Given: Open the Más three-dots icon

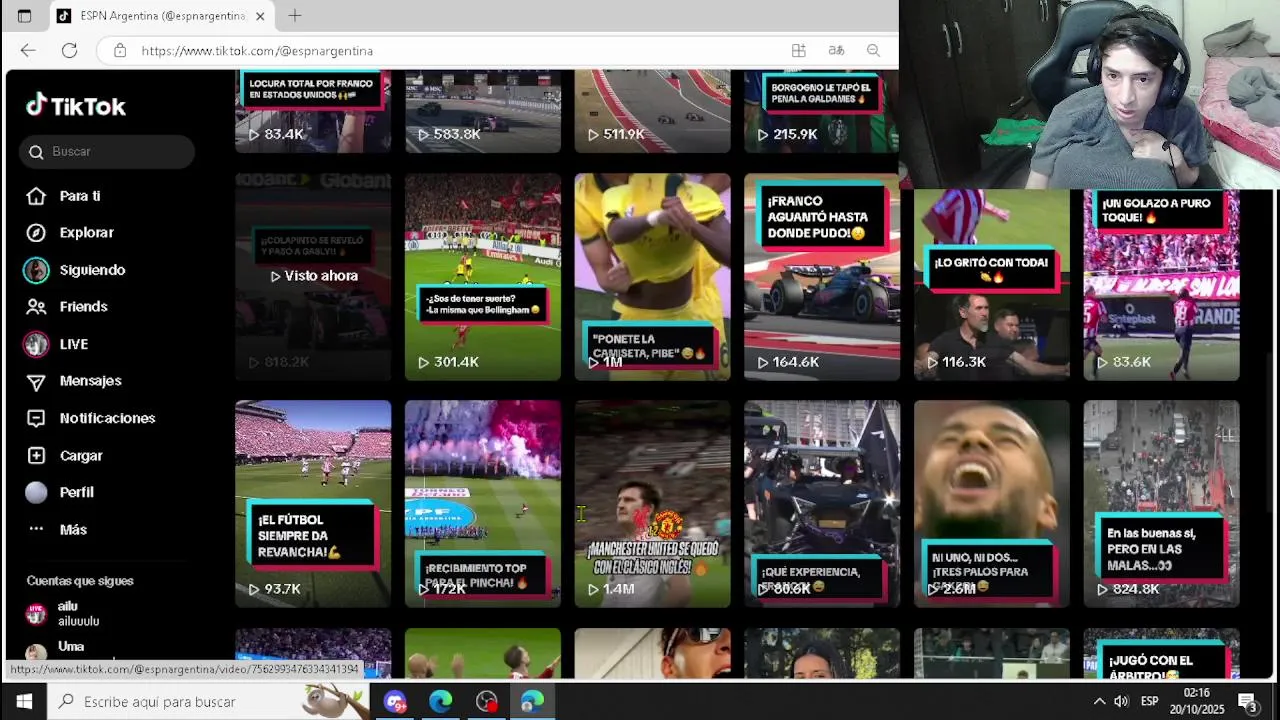Looking at the screenshot, I should coord(36,529).
